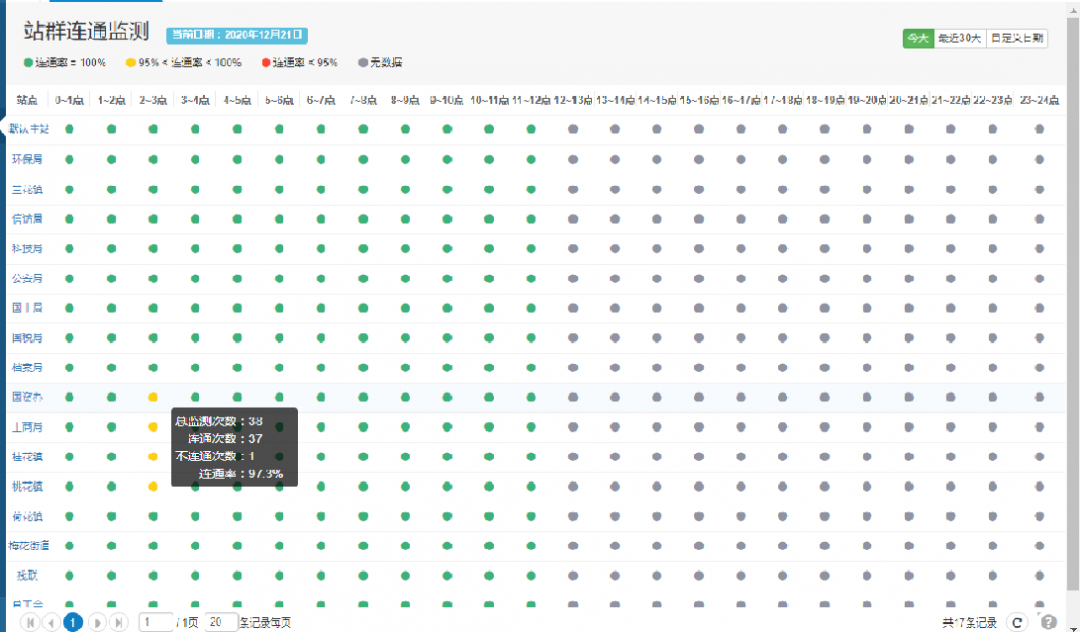This screenshot has width=1080, height=632.
Task: Change the records per page field showing 20
Action: [x=220, y=622]
